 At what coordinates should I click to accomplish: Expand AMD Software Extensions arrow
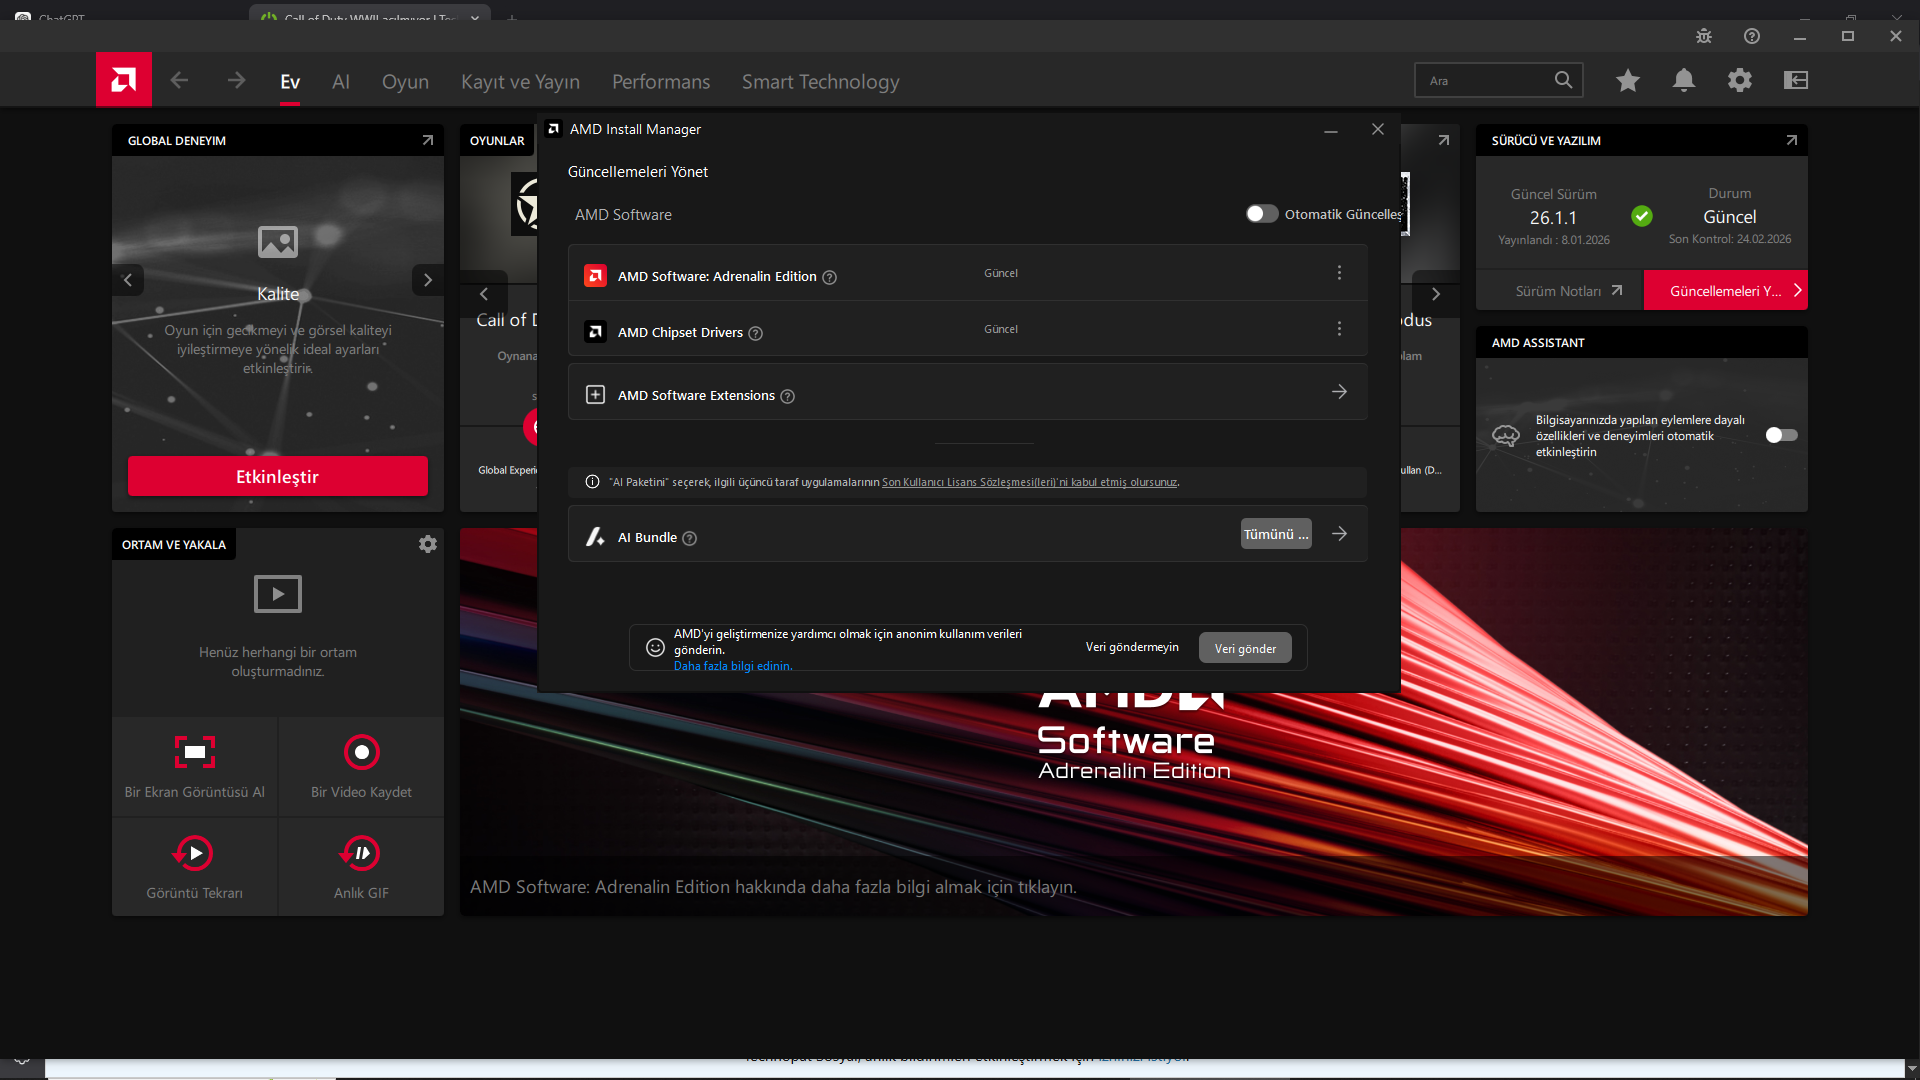point(1339,392)
